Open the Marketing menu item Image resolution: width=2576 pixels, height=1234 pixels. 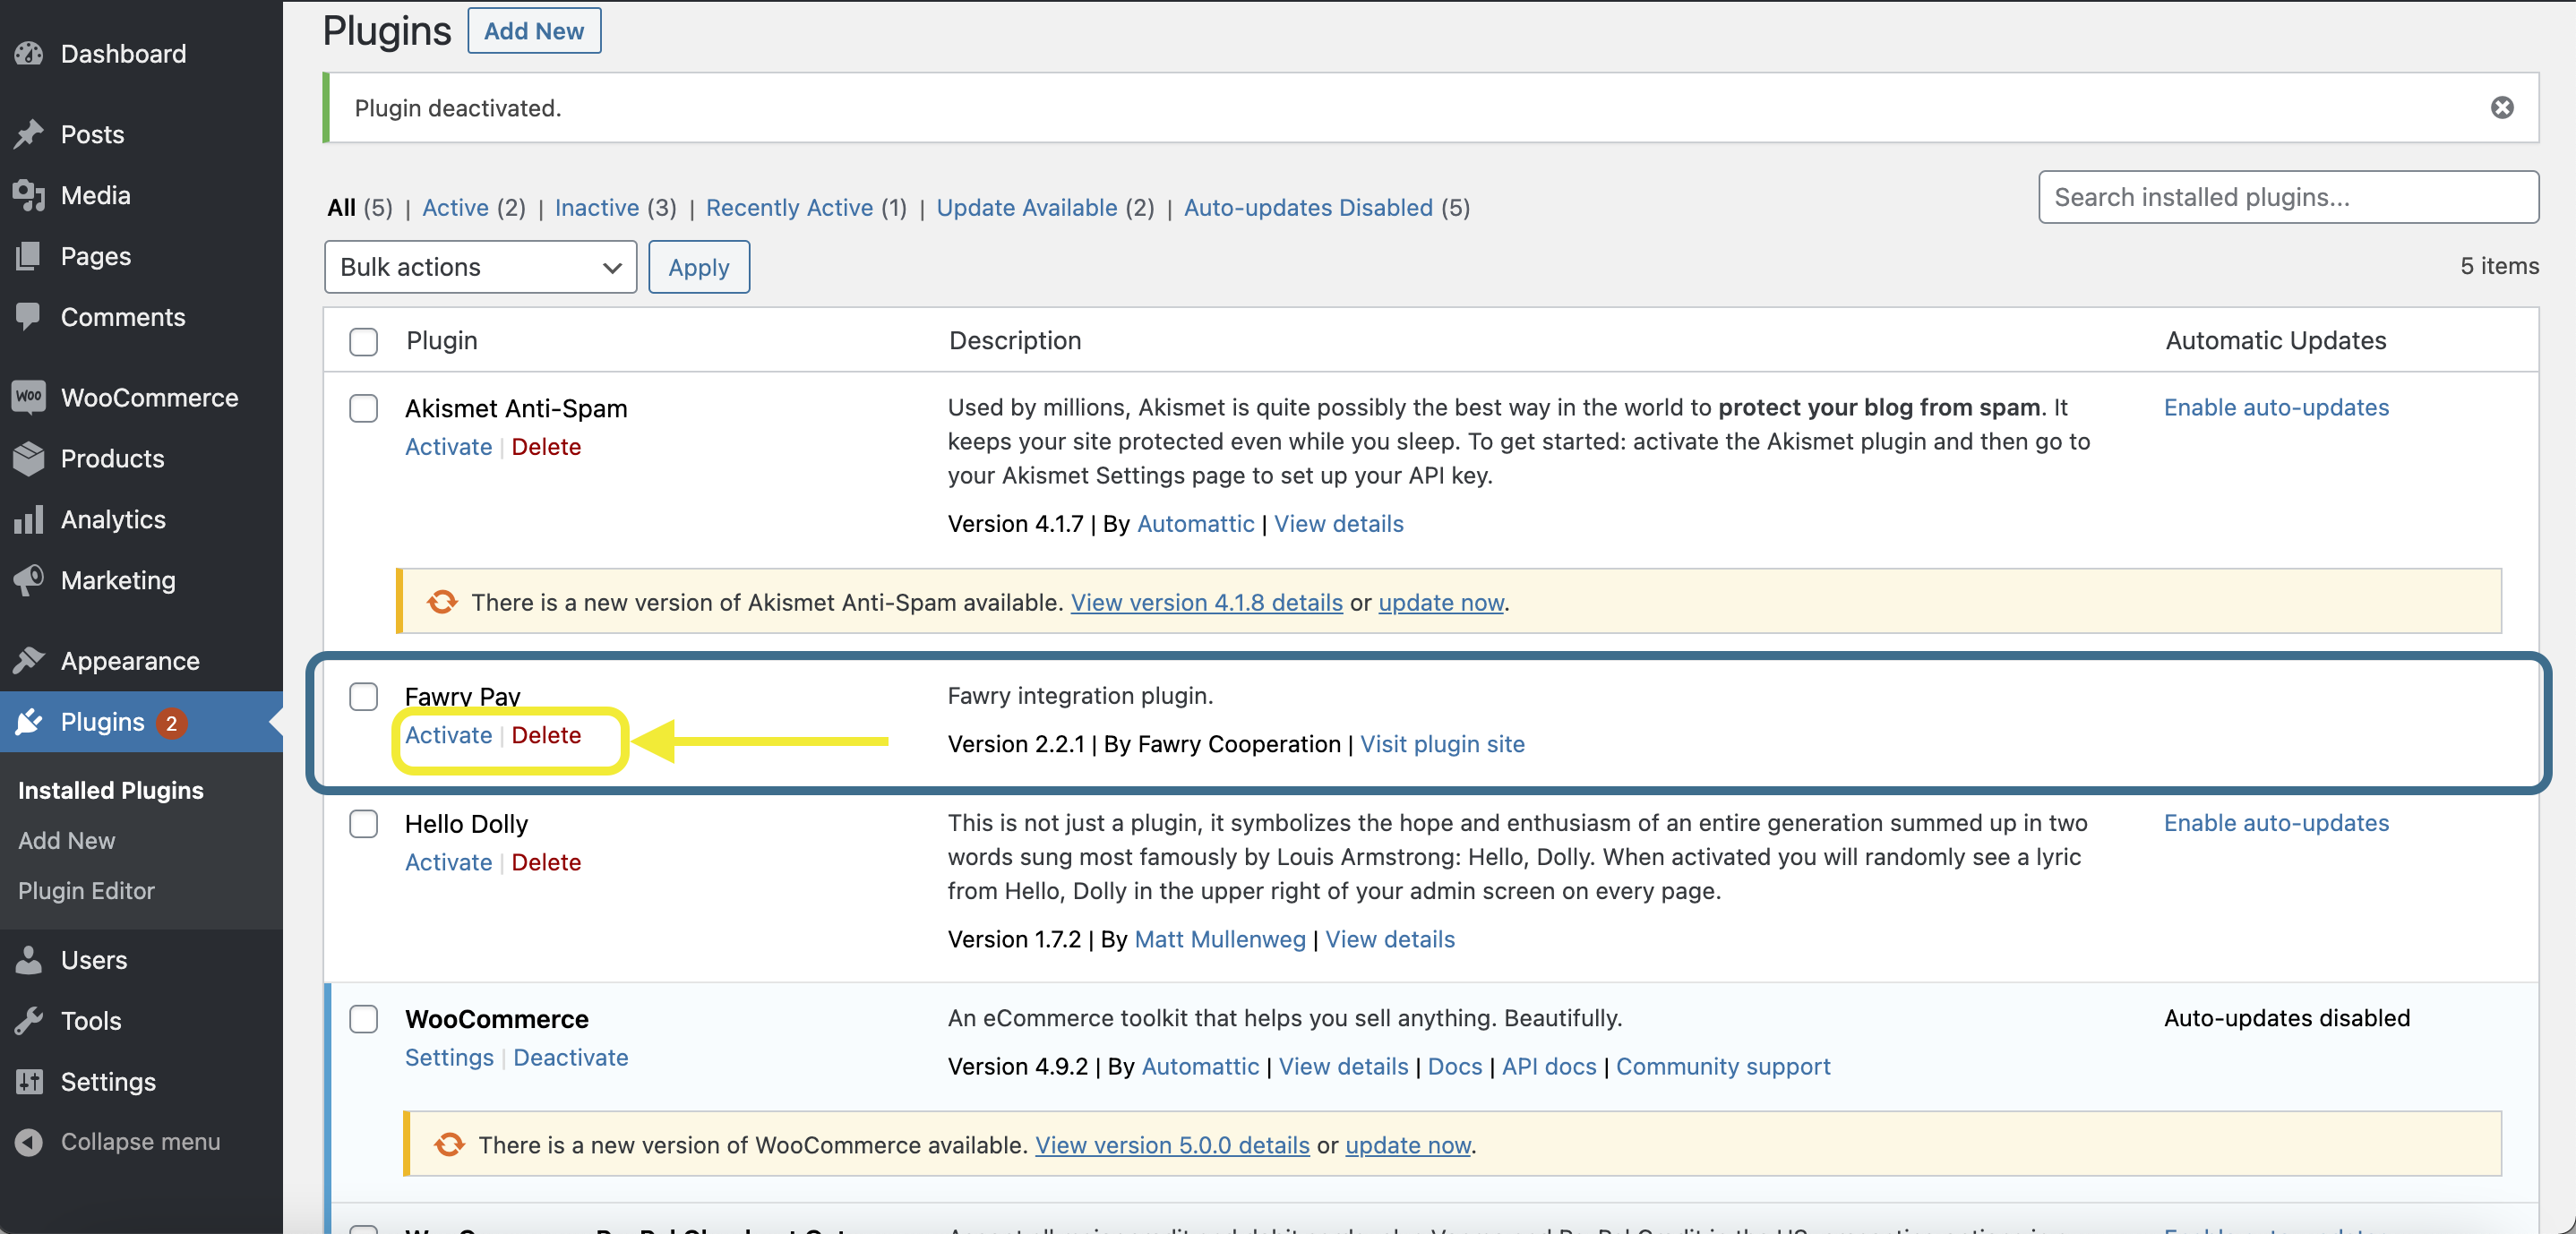click(118, 580)
